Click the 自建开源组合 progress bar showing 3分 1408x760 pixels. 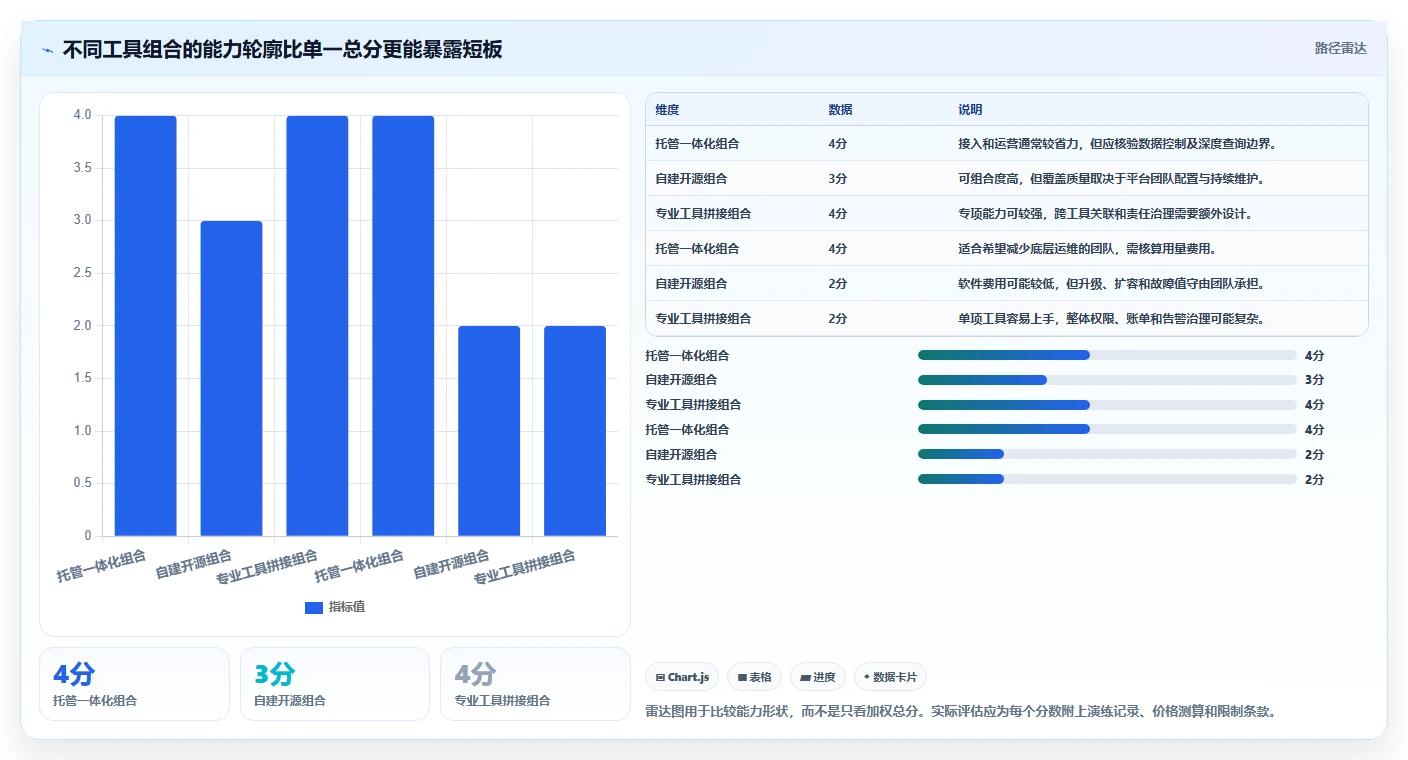[1107, 380]
